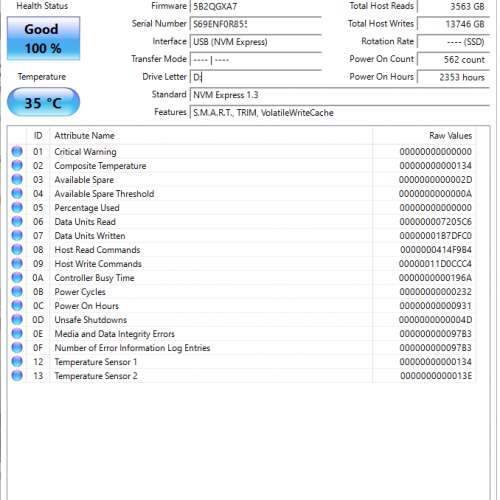Click the 35 °C temperature button

click(43, 102)
